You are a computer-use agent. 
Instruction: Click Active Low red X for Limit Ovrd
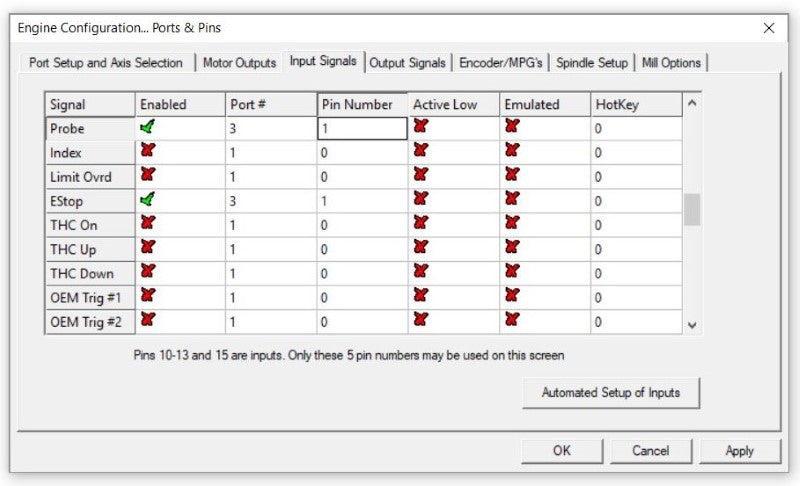(420, 175)
